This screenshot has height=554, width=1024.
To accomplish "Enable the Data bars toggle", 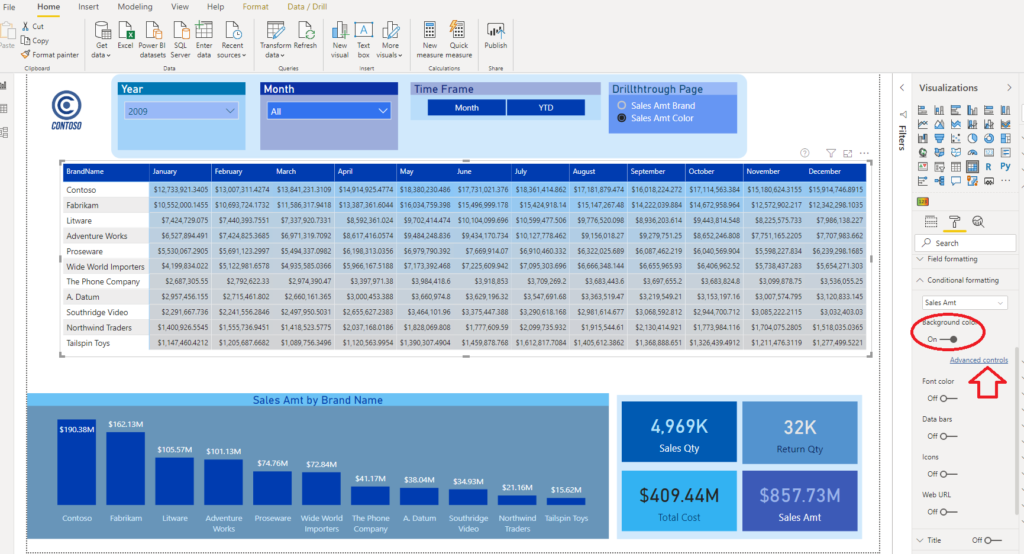I will point(948,436).
